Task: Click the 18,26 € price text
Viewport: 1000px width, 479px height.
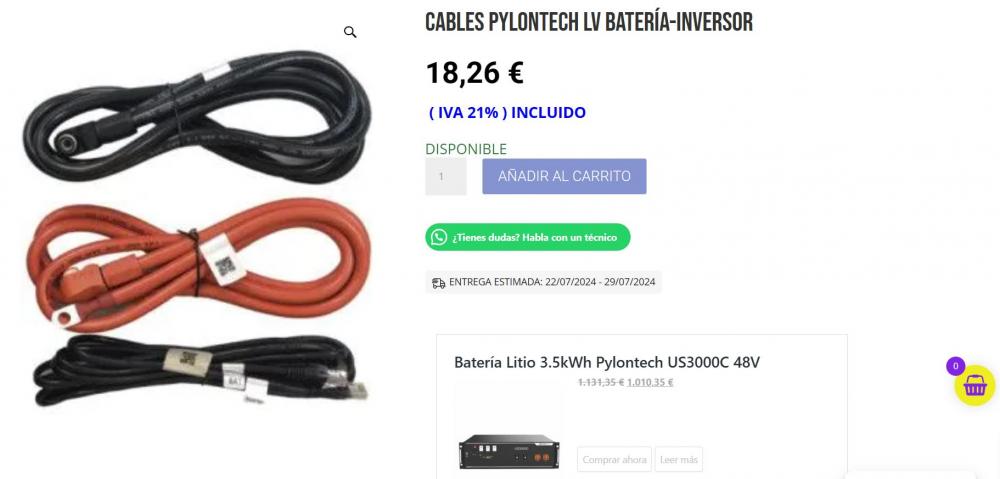Action: (x=474, y=73)
